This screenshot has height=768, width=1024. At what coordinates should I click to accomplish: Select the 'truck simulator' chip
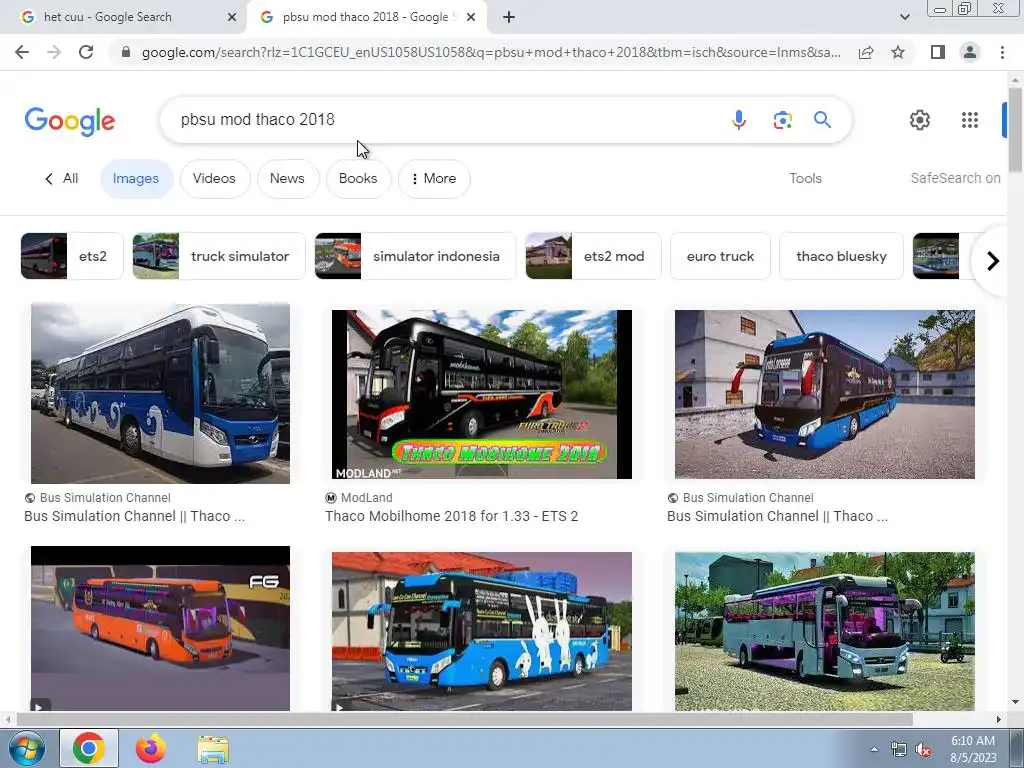(219, 256)
